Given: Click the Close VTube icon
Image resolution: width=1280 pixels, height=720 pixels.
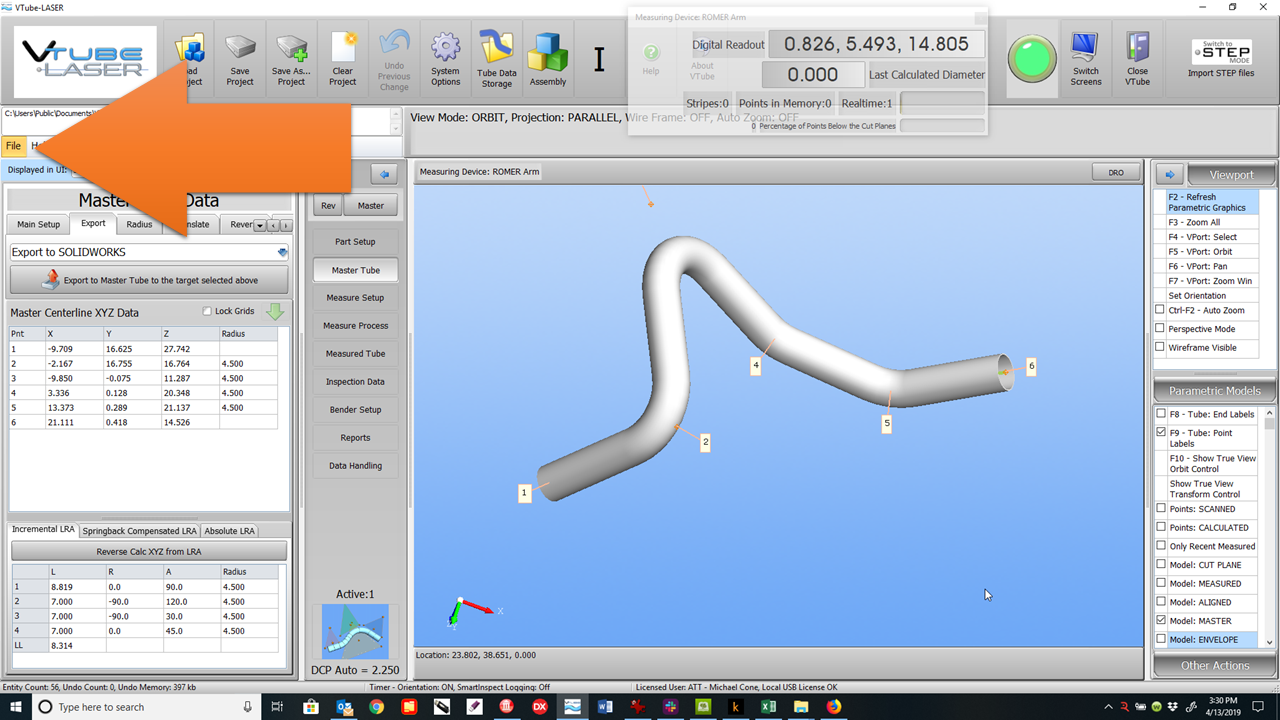Looking at the screenshot, I should pos(1137,58).
